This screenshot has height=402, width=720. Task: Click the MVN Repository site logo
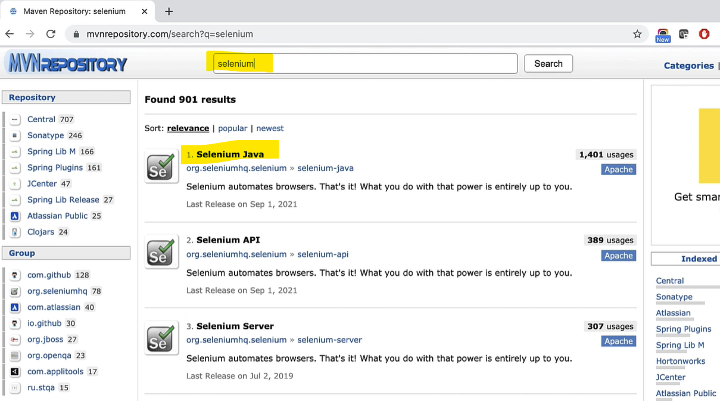pos(68,64)
